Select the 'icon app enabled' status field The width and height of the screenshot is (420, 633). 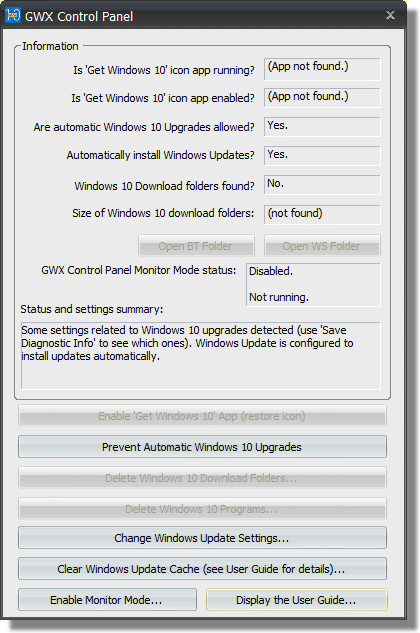click(x=322, y=98)
